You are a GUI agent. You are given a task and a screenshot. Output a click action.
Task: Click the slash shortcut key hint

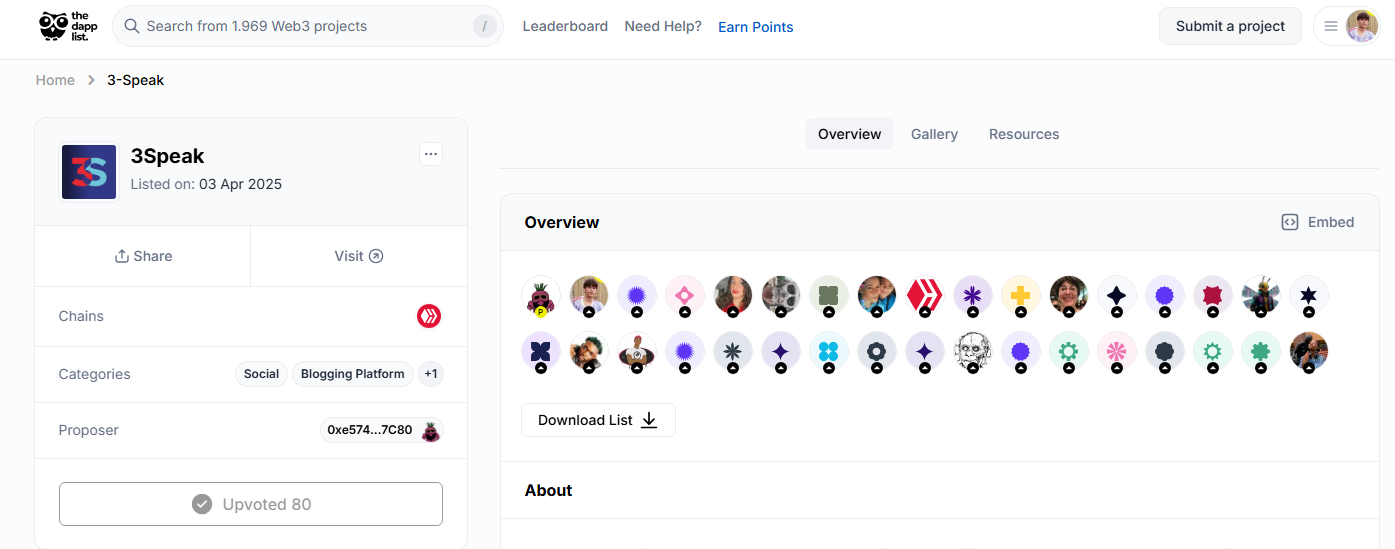(x=485, y=26)
